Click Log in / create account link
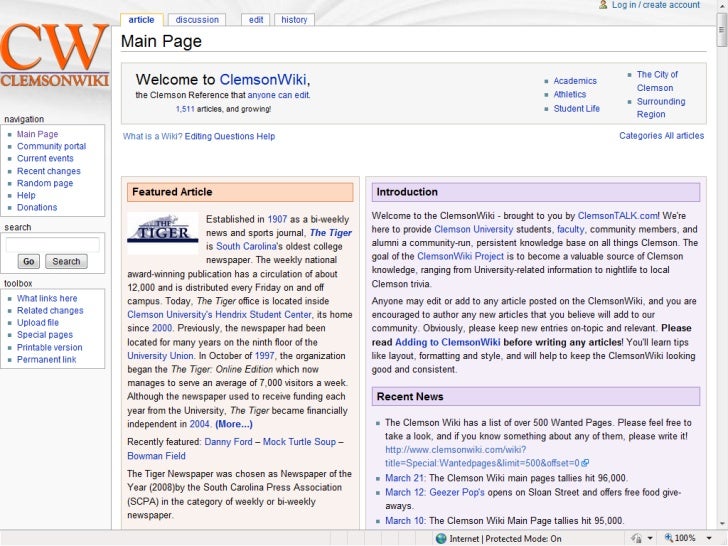This screenshot has width=728, height=546. point(655,5)
